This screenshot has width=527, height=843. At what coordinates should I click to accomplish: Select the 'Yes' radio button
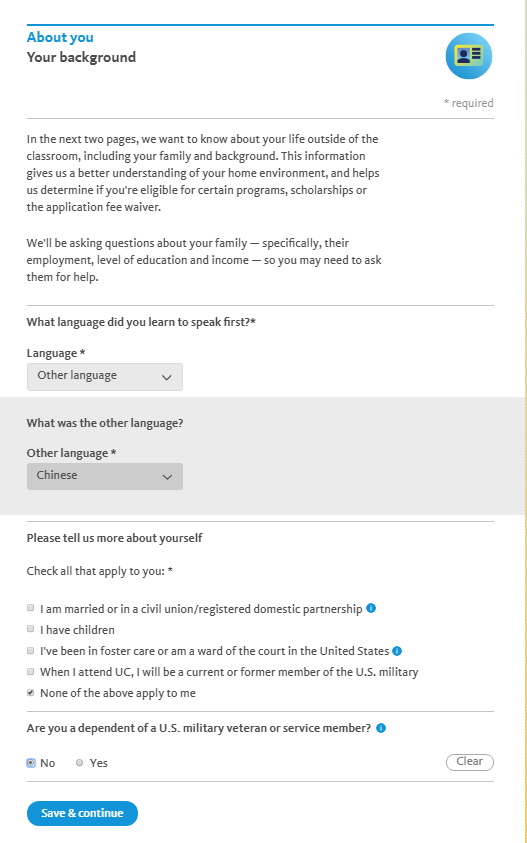[x=80, y=762]
